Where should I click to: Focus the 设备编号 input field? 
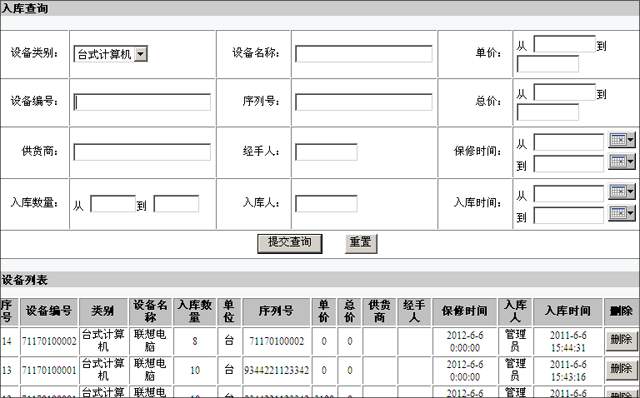(x=142, y=102)
